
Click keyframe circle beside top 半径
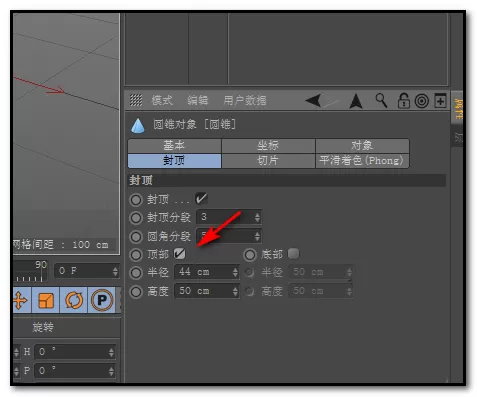coord(136,273)
